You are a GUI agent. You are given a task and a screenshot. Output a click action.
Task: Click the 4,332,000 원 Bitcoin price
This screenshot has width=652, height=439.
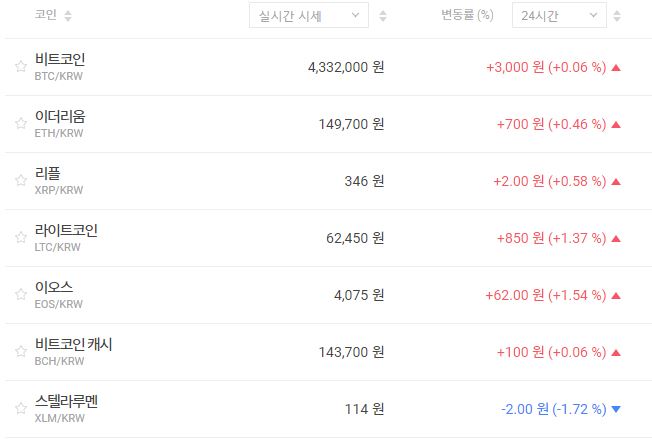tap(346, 67)
